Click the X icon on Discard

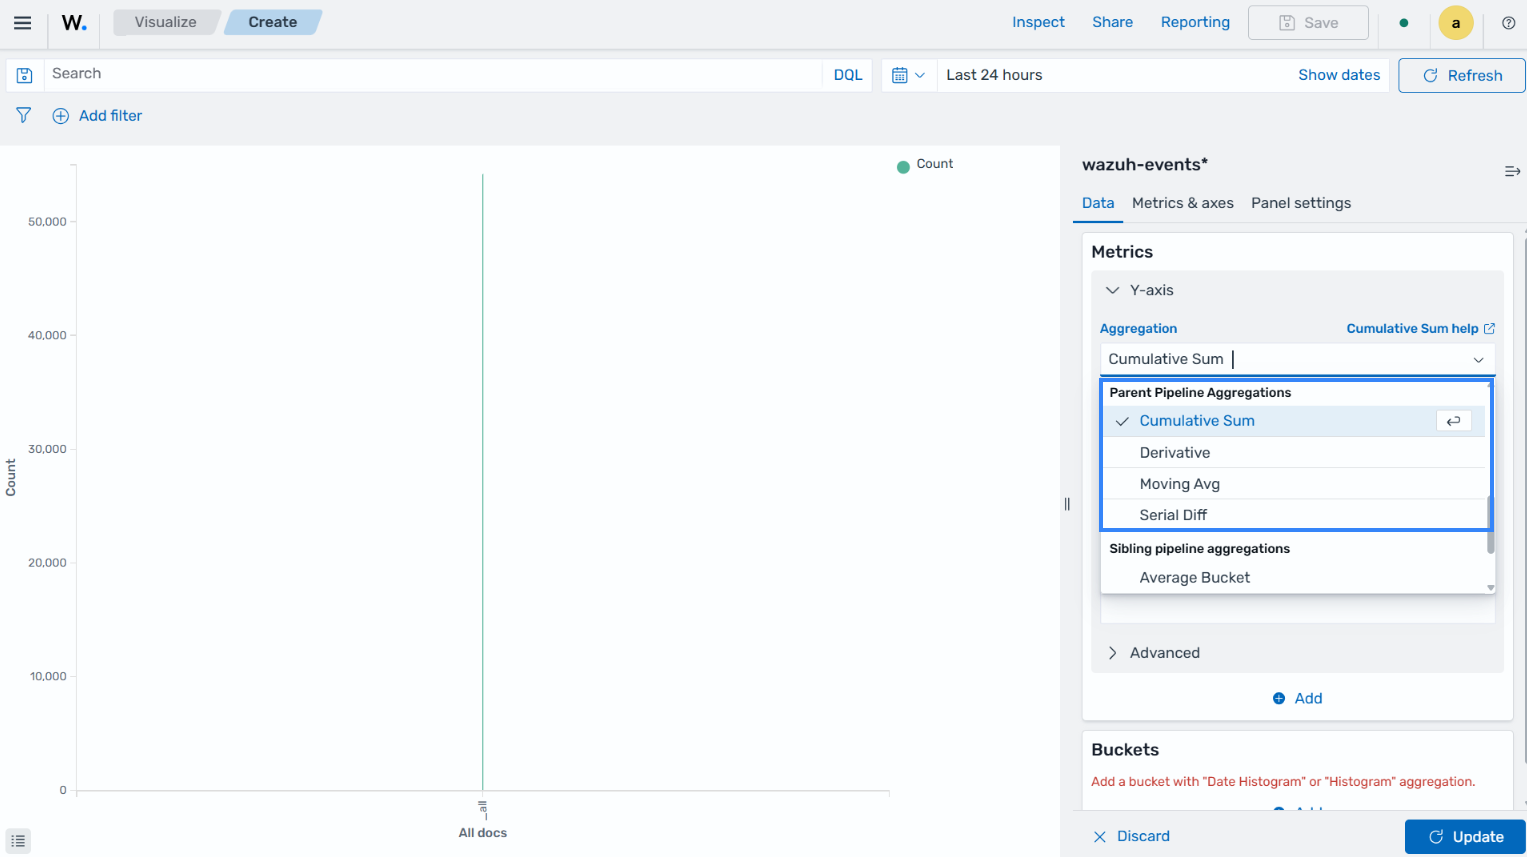coord(1100,837)
